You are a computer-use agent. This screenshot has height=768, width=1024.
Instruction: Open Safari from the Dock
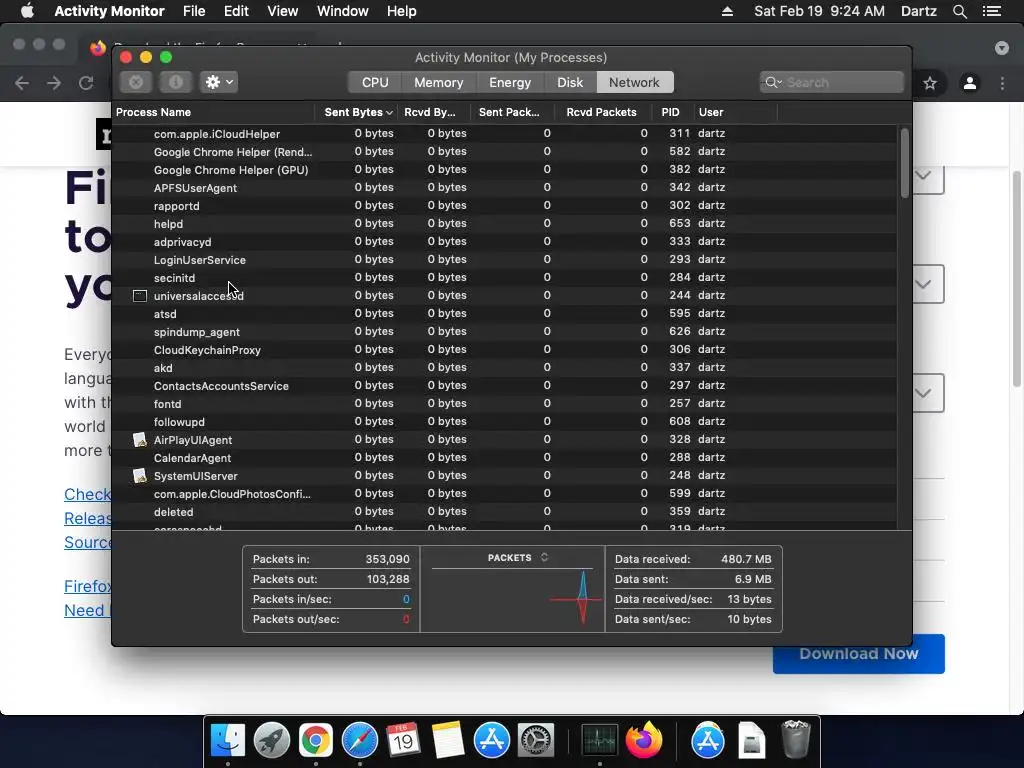pos(360,741)
